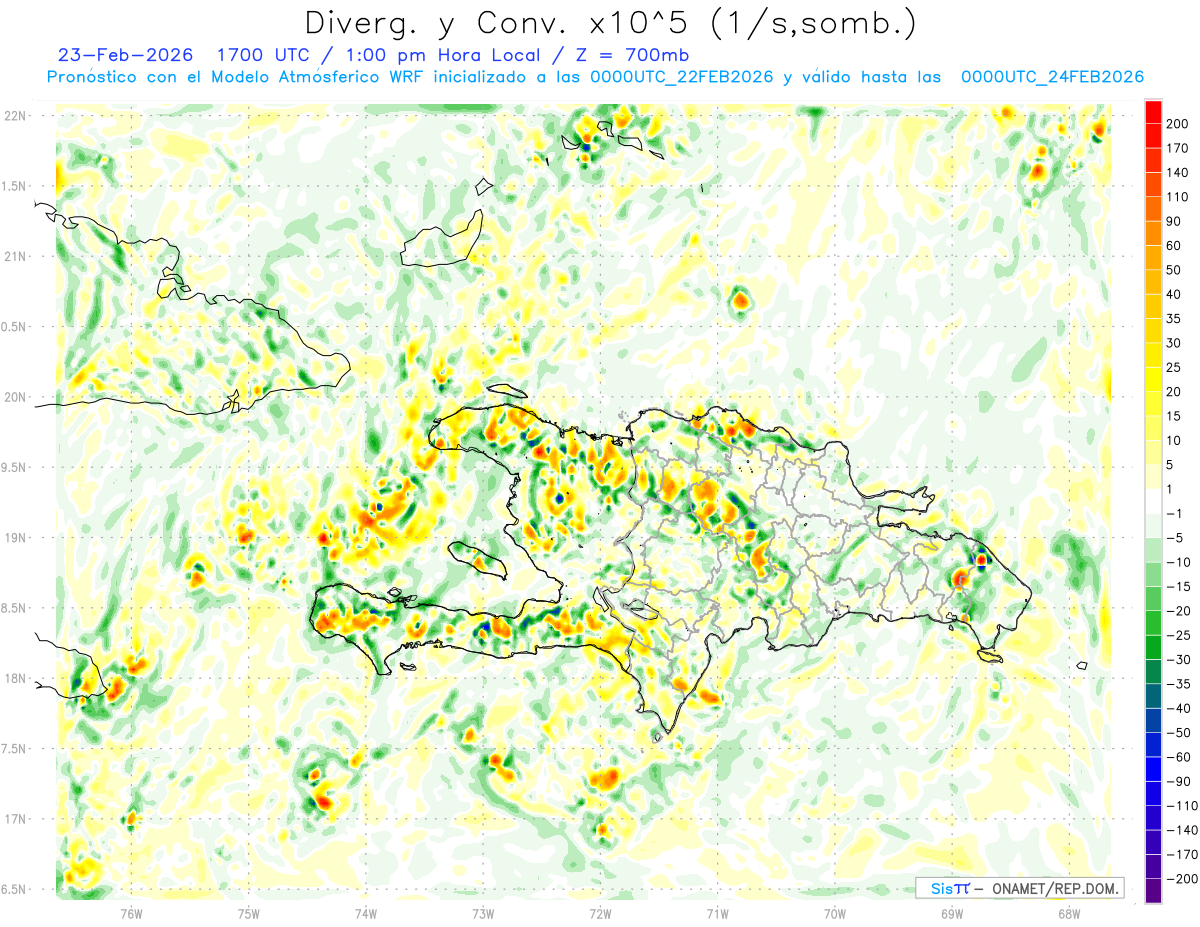Click the '200' value on the color scale
This screenshot has width=1200, height=927.
pyautogui.click(x=1179, y=123)
